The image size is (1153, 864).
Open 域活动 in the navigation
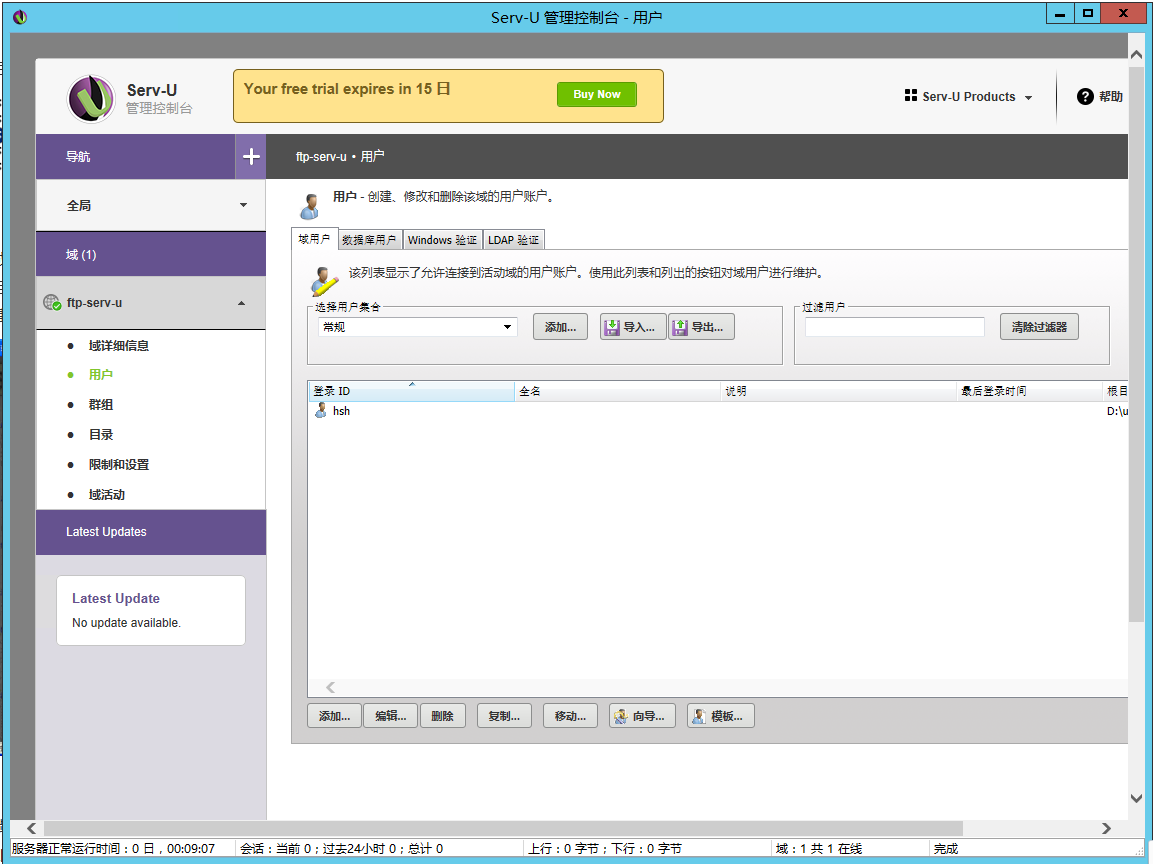tap(107, 495)
